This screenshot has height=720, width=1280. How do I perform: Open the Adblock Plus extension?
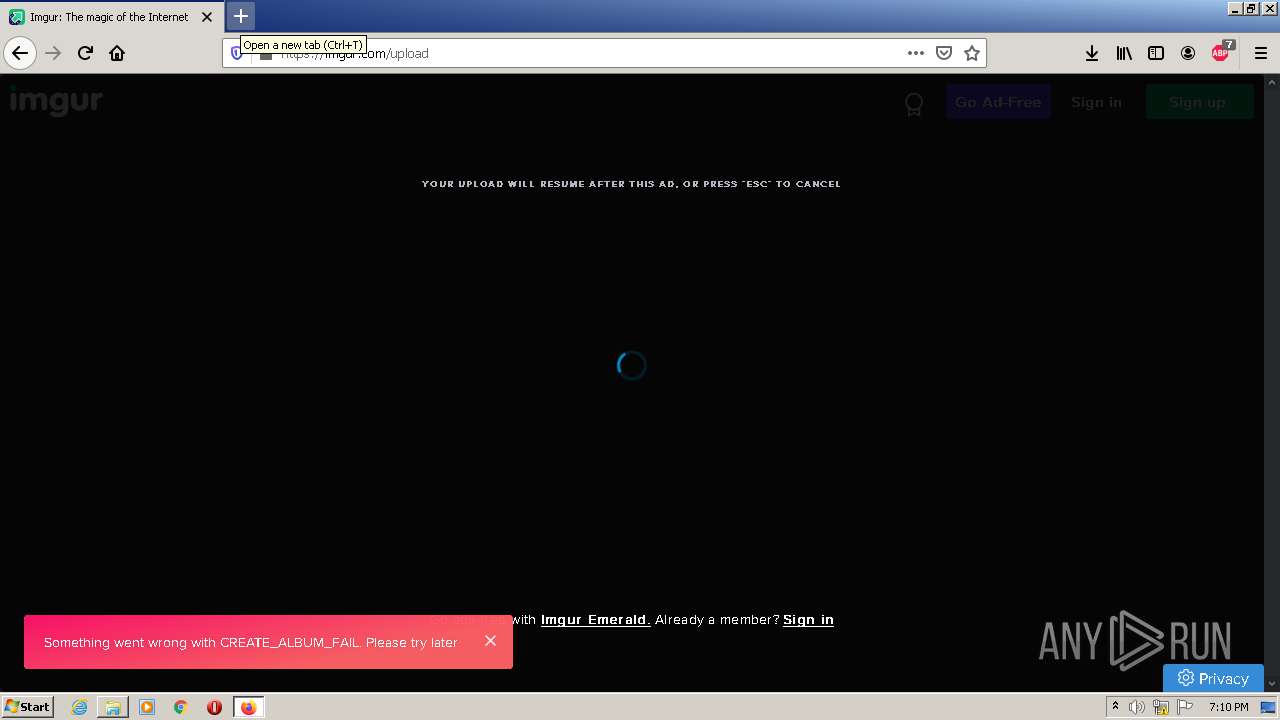tap(1222, 52)
